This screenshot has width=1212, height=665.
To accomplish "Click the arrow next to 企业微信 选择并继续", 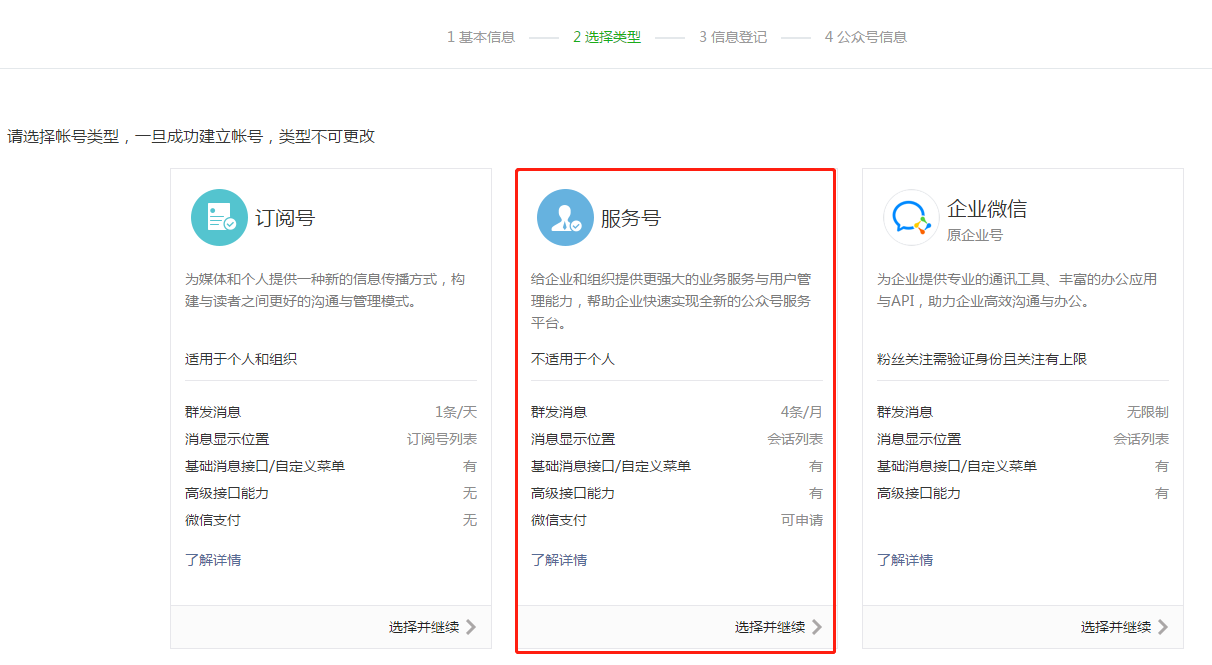I will [x=1163, y=627].
